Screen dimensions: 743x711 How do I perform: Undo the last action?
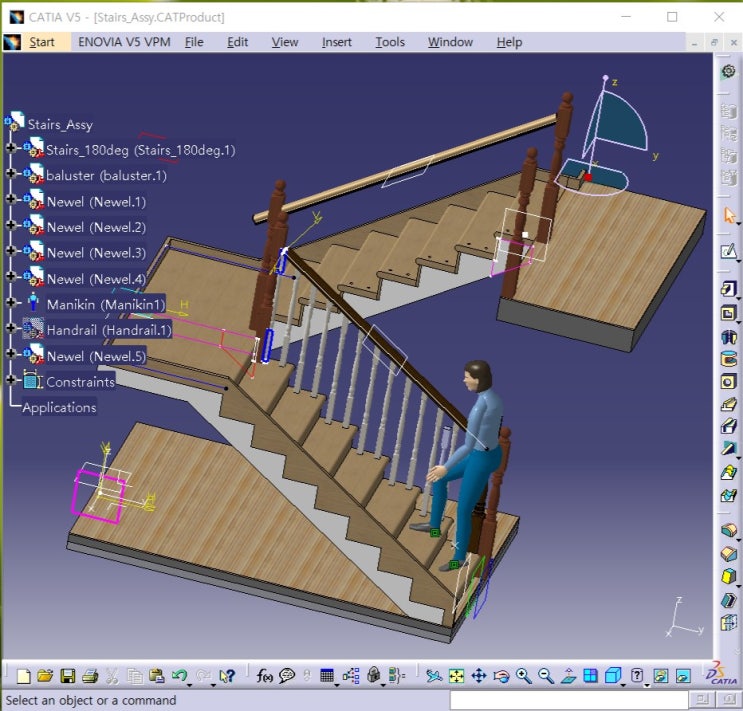click(x=179, y=675)
